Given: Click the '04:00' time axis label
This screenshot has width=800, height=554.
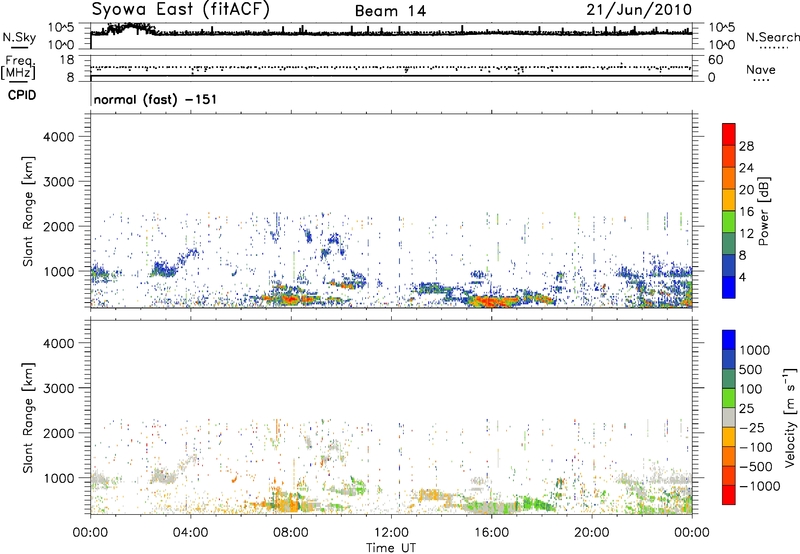Looking at the screenshot, I should [x=190, y=533].
